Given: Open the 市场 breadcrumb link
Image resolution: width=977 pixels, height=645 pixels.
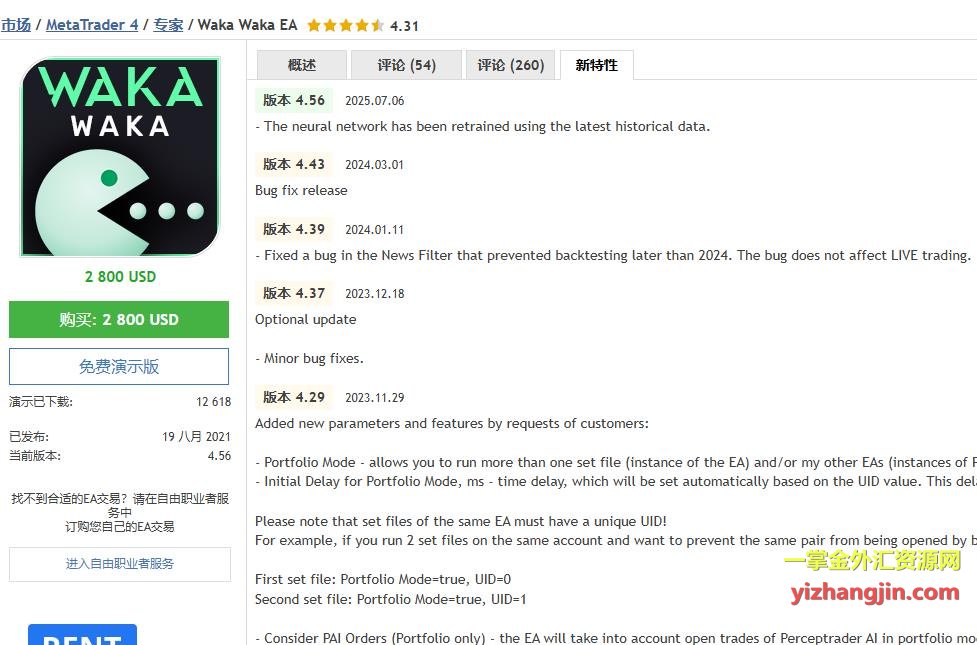Looking at the screenshot, I should pos(16,25).
